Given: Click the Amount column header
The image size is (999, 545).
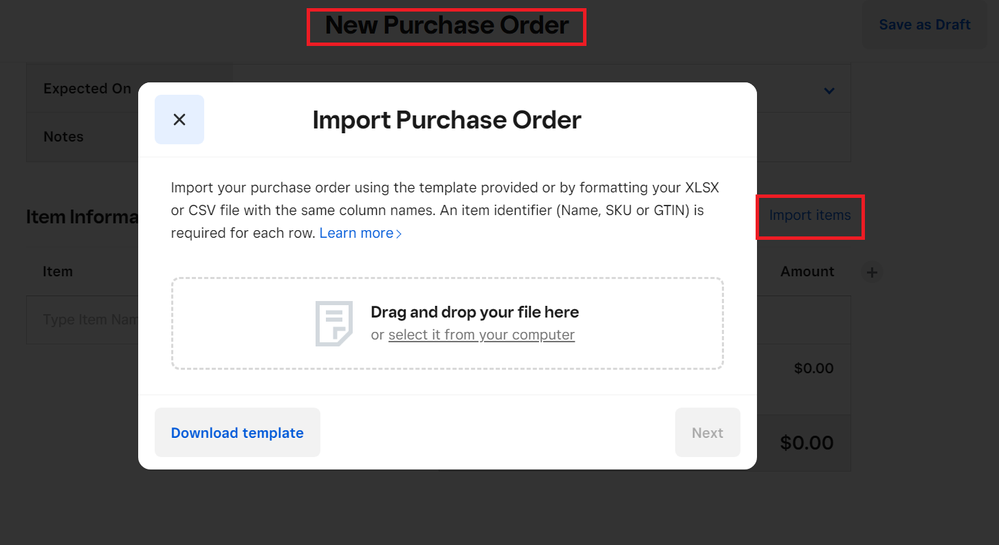Looking at the screenshot, I should click(x=807, y=271).
